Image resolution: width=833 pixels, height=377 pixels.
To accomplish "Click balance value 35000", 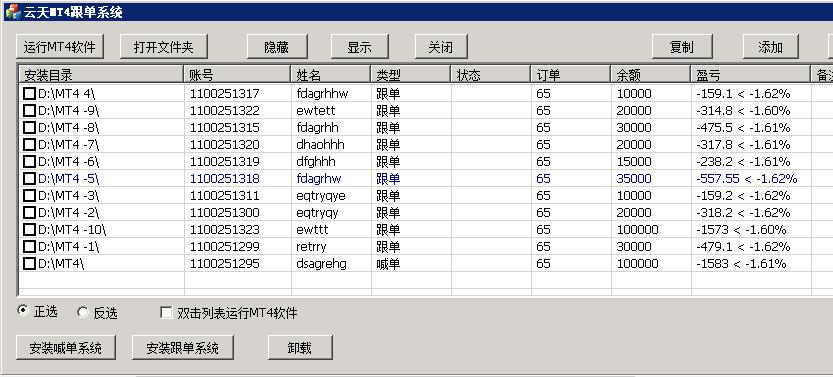I will click(x=634, y=179).
